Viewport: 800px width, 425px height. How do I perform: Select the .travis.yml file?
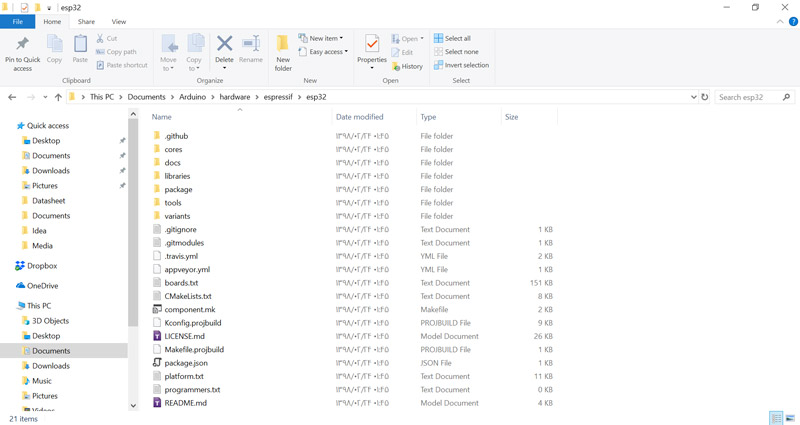point(181,256)
